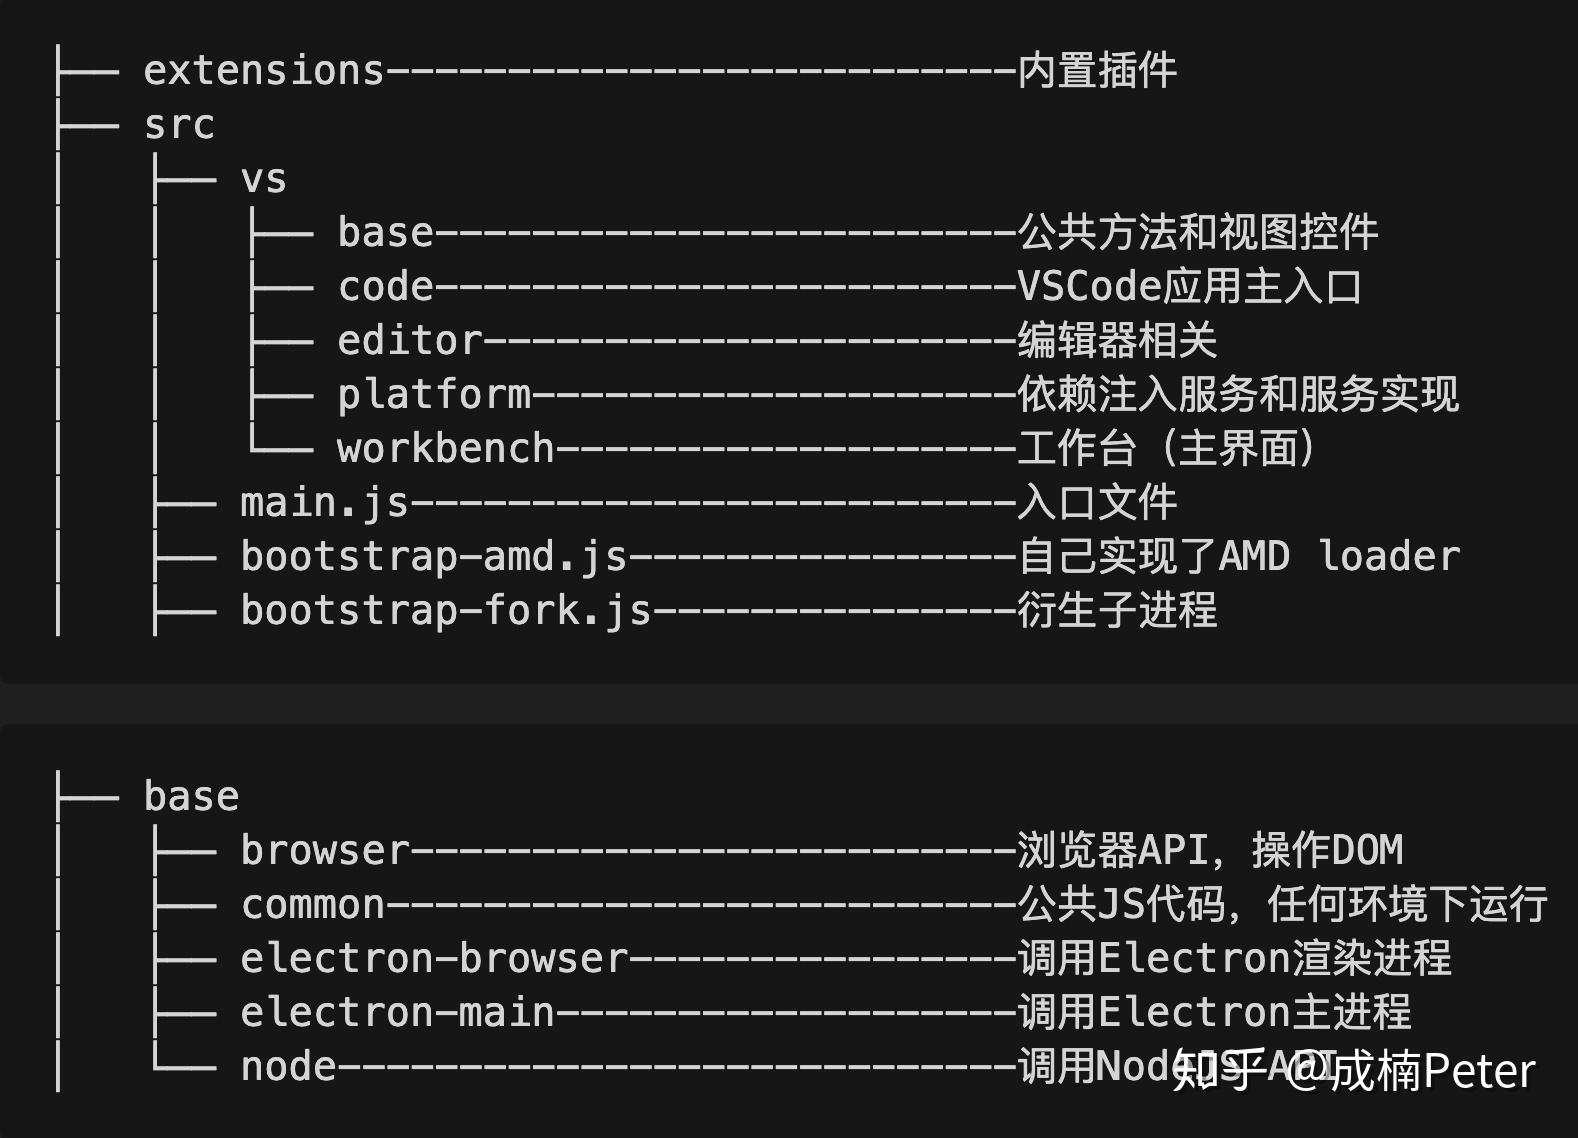Click the 内置插件 description text
The height and width of the screenshot is (1138, 1578).
click(1097, 71)
